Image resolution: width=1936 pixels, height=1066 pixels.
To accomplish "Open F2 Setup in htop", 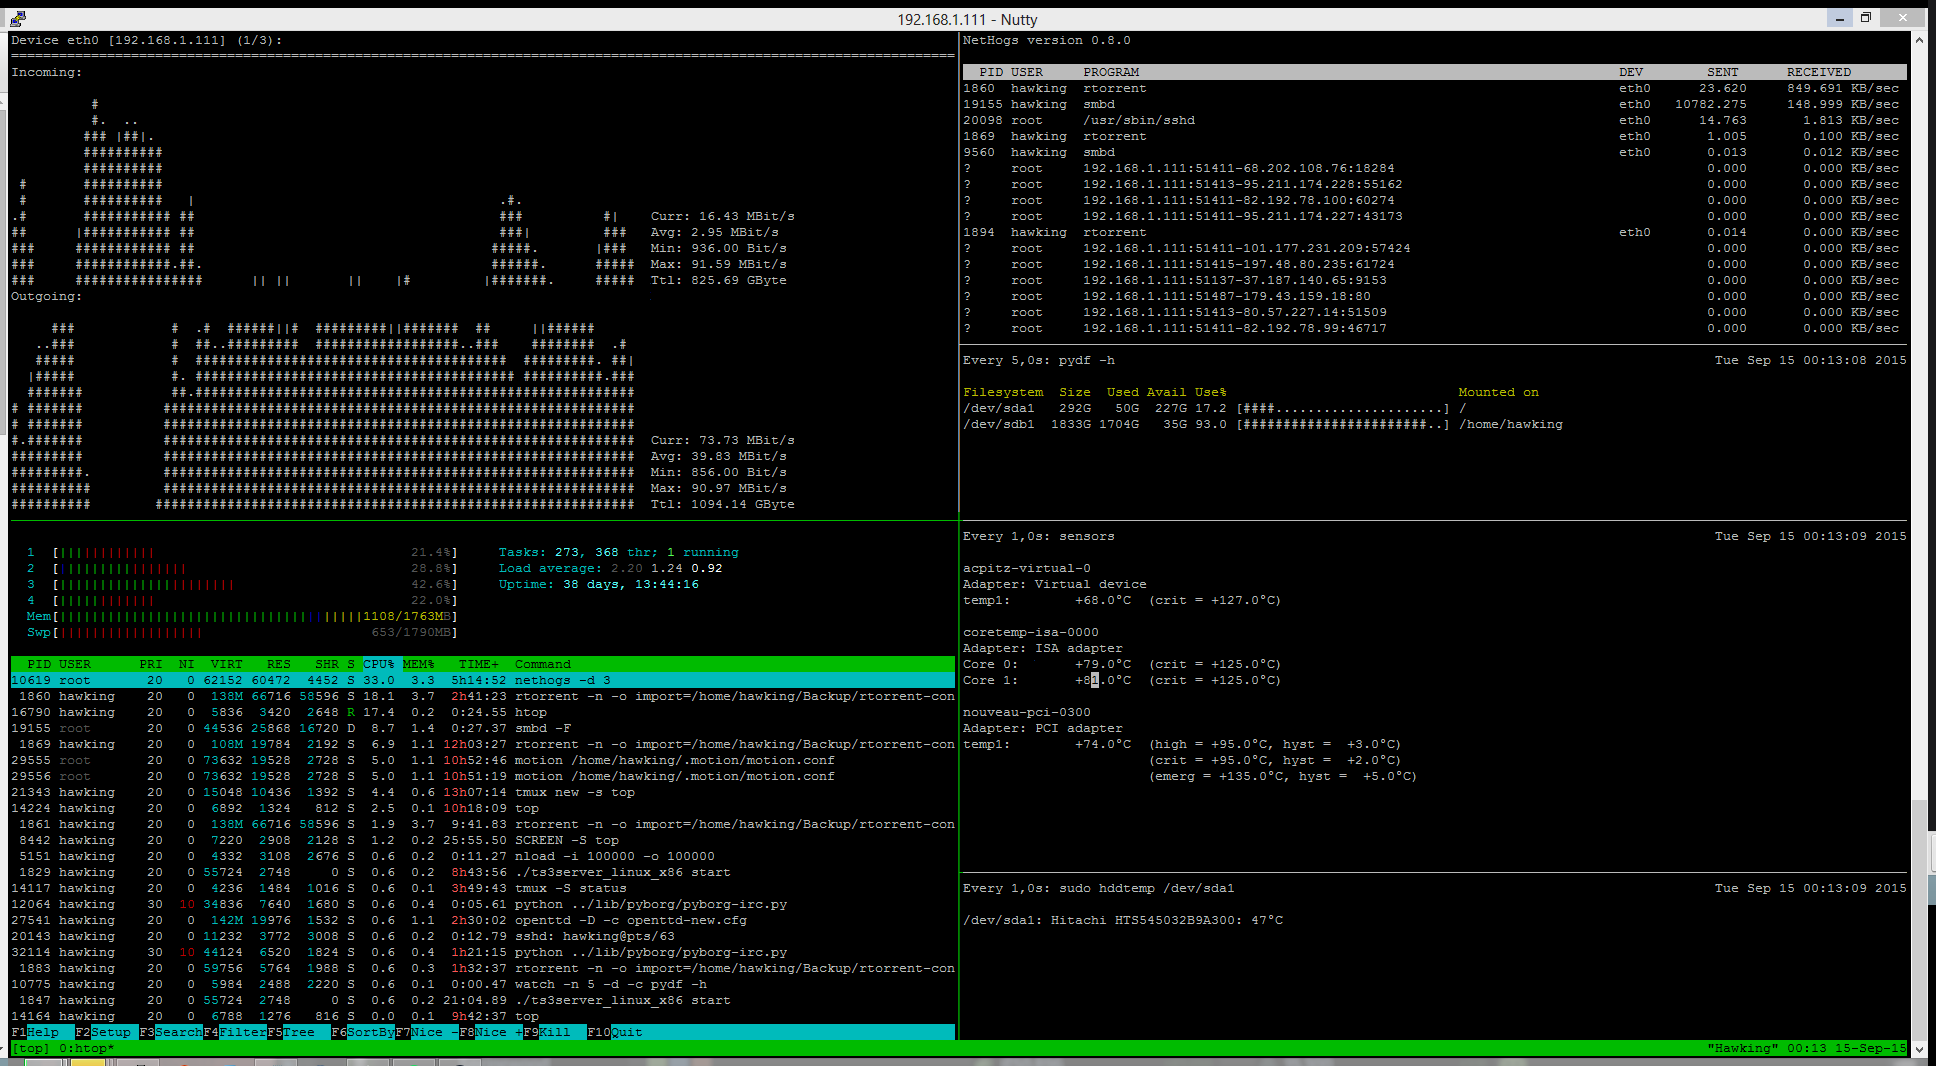I will (110, 1032).
